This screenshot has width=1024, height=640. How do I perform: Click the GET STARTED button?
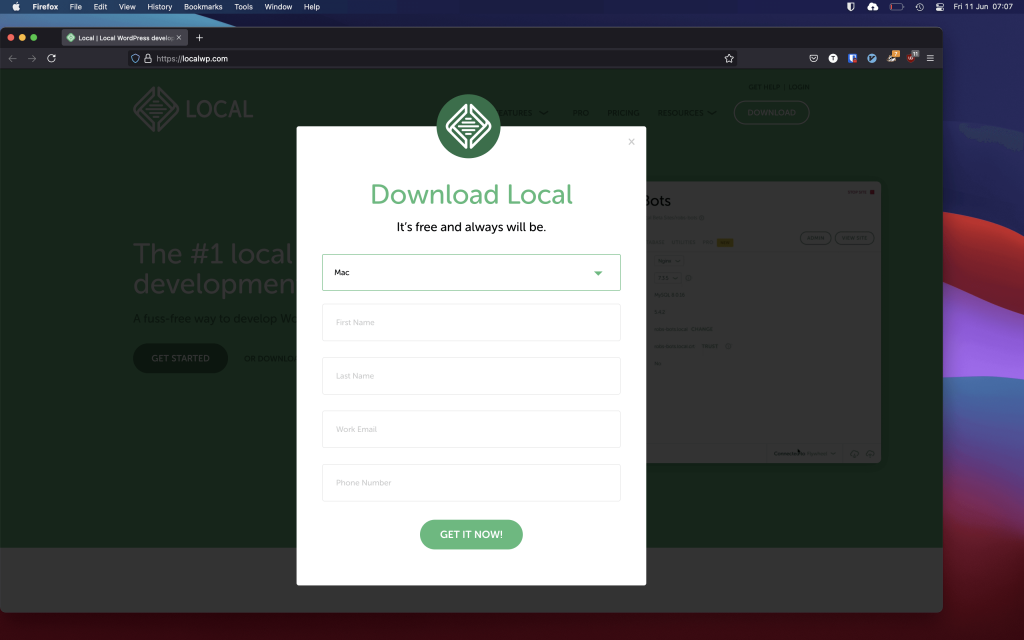tap(180, 358)
